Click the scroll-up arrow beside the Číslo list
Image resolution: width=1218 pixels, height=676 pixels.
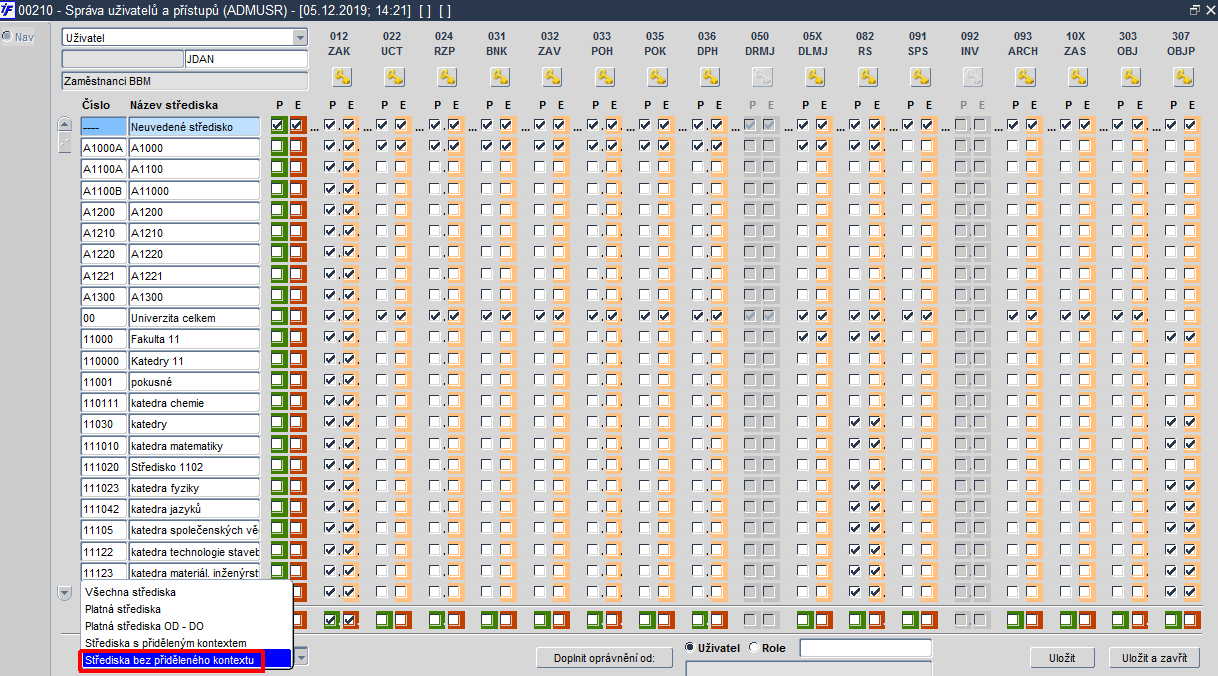[65, 125]
